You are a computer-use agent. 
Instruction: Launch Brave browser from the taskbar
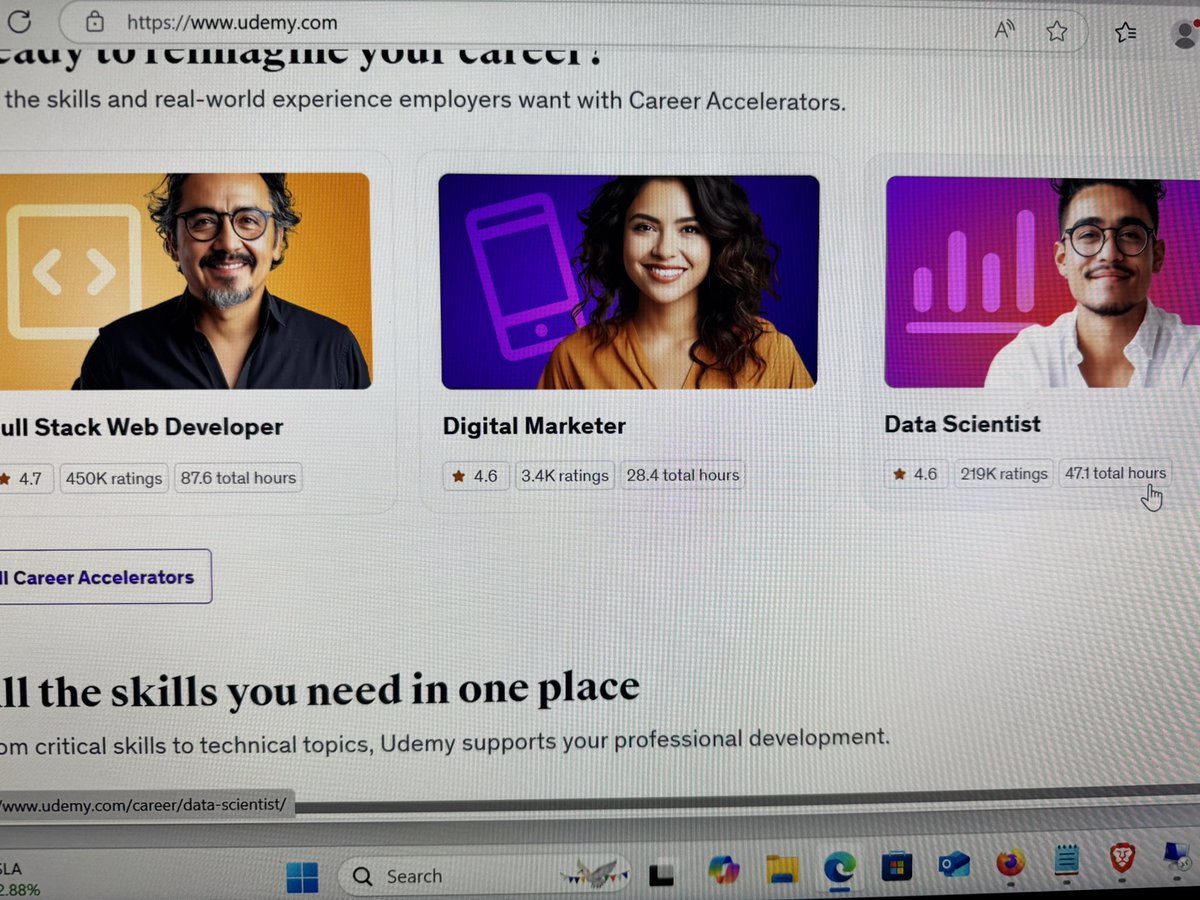click(x=1123, y=858)
